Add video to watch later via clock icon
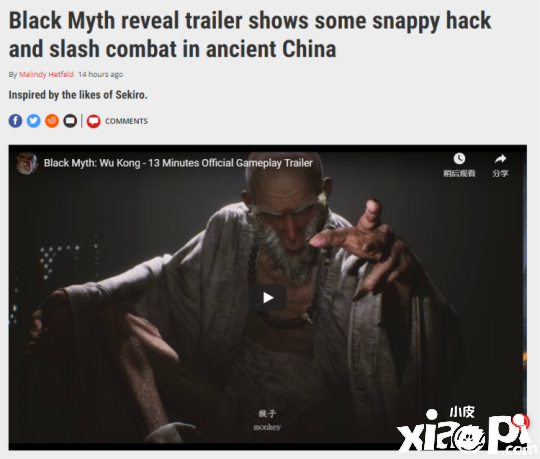 click(459, 159)
